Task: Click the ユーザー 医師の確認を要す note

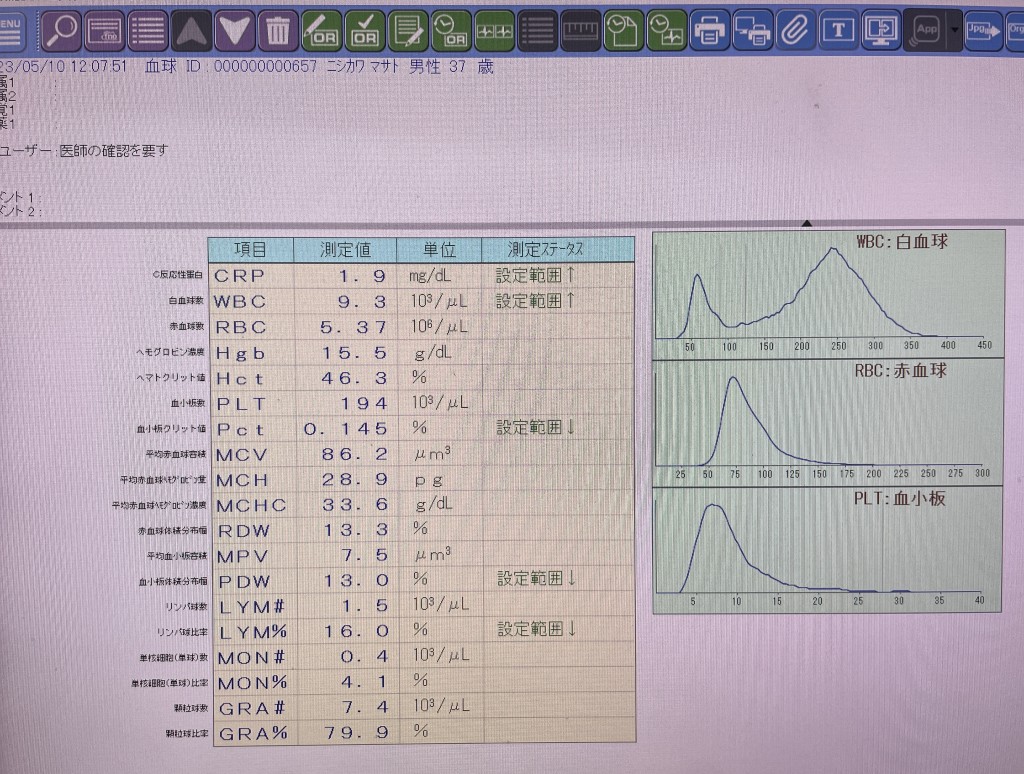Action: (84, 150)
